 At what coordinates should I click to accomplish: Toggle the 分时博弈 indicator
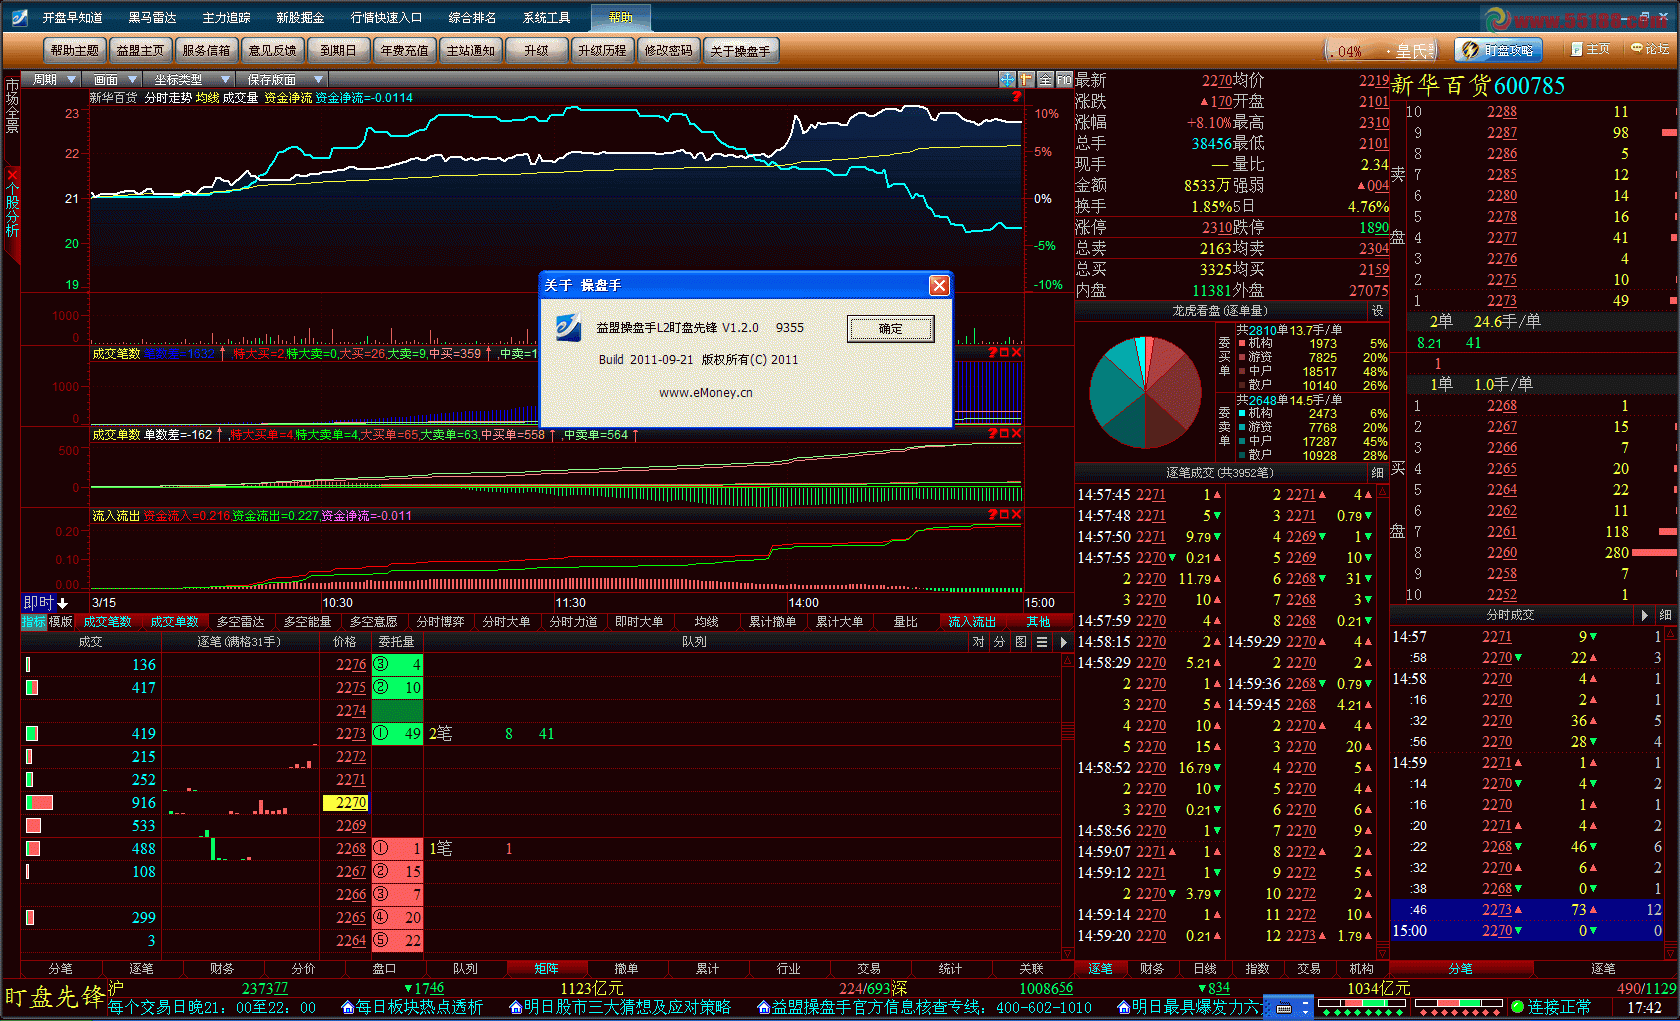point(441,621)
